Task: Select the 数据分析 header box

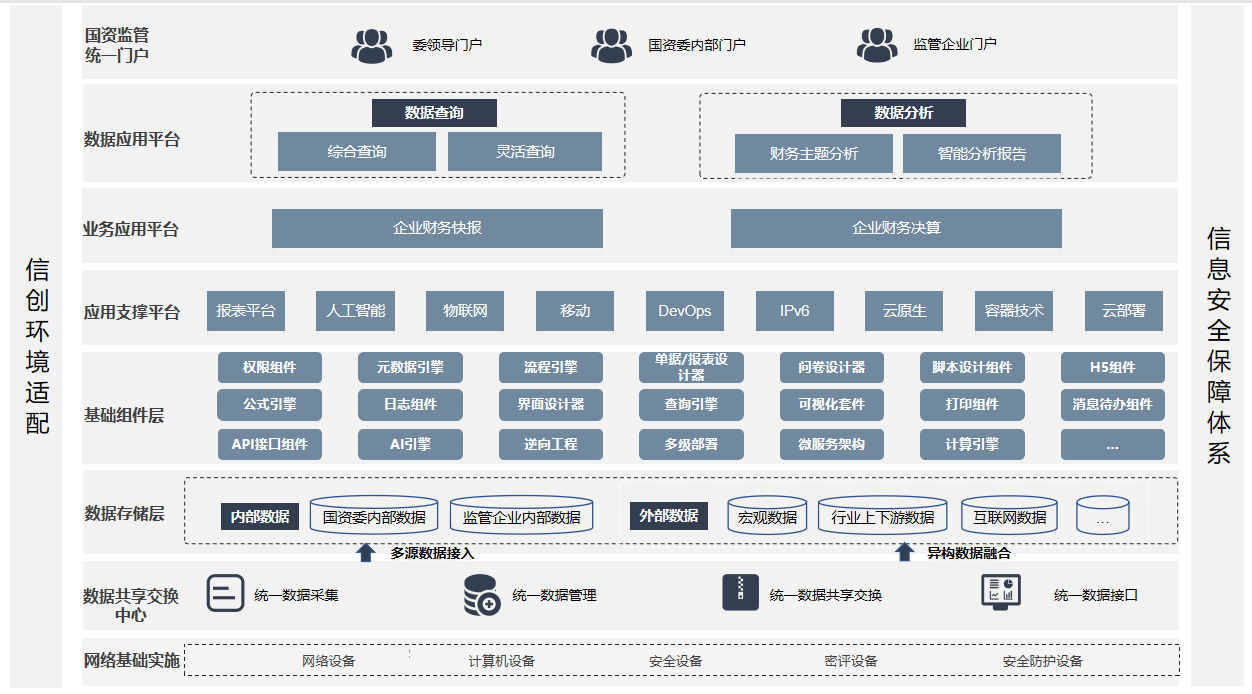Action: [903, 113]
